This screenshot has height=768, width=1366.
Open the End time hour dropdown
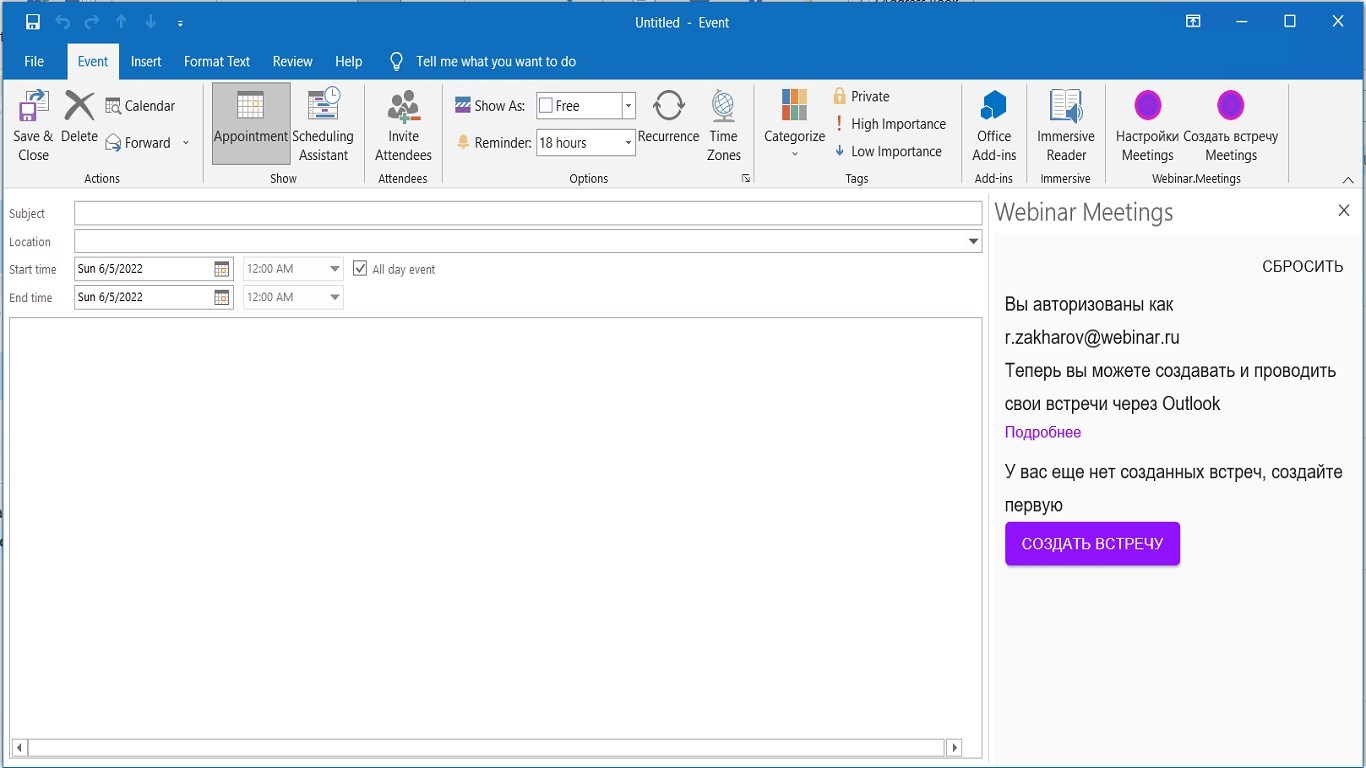335,297
